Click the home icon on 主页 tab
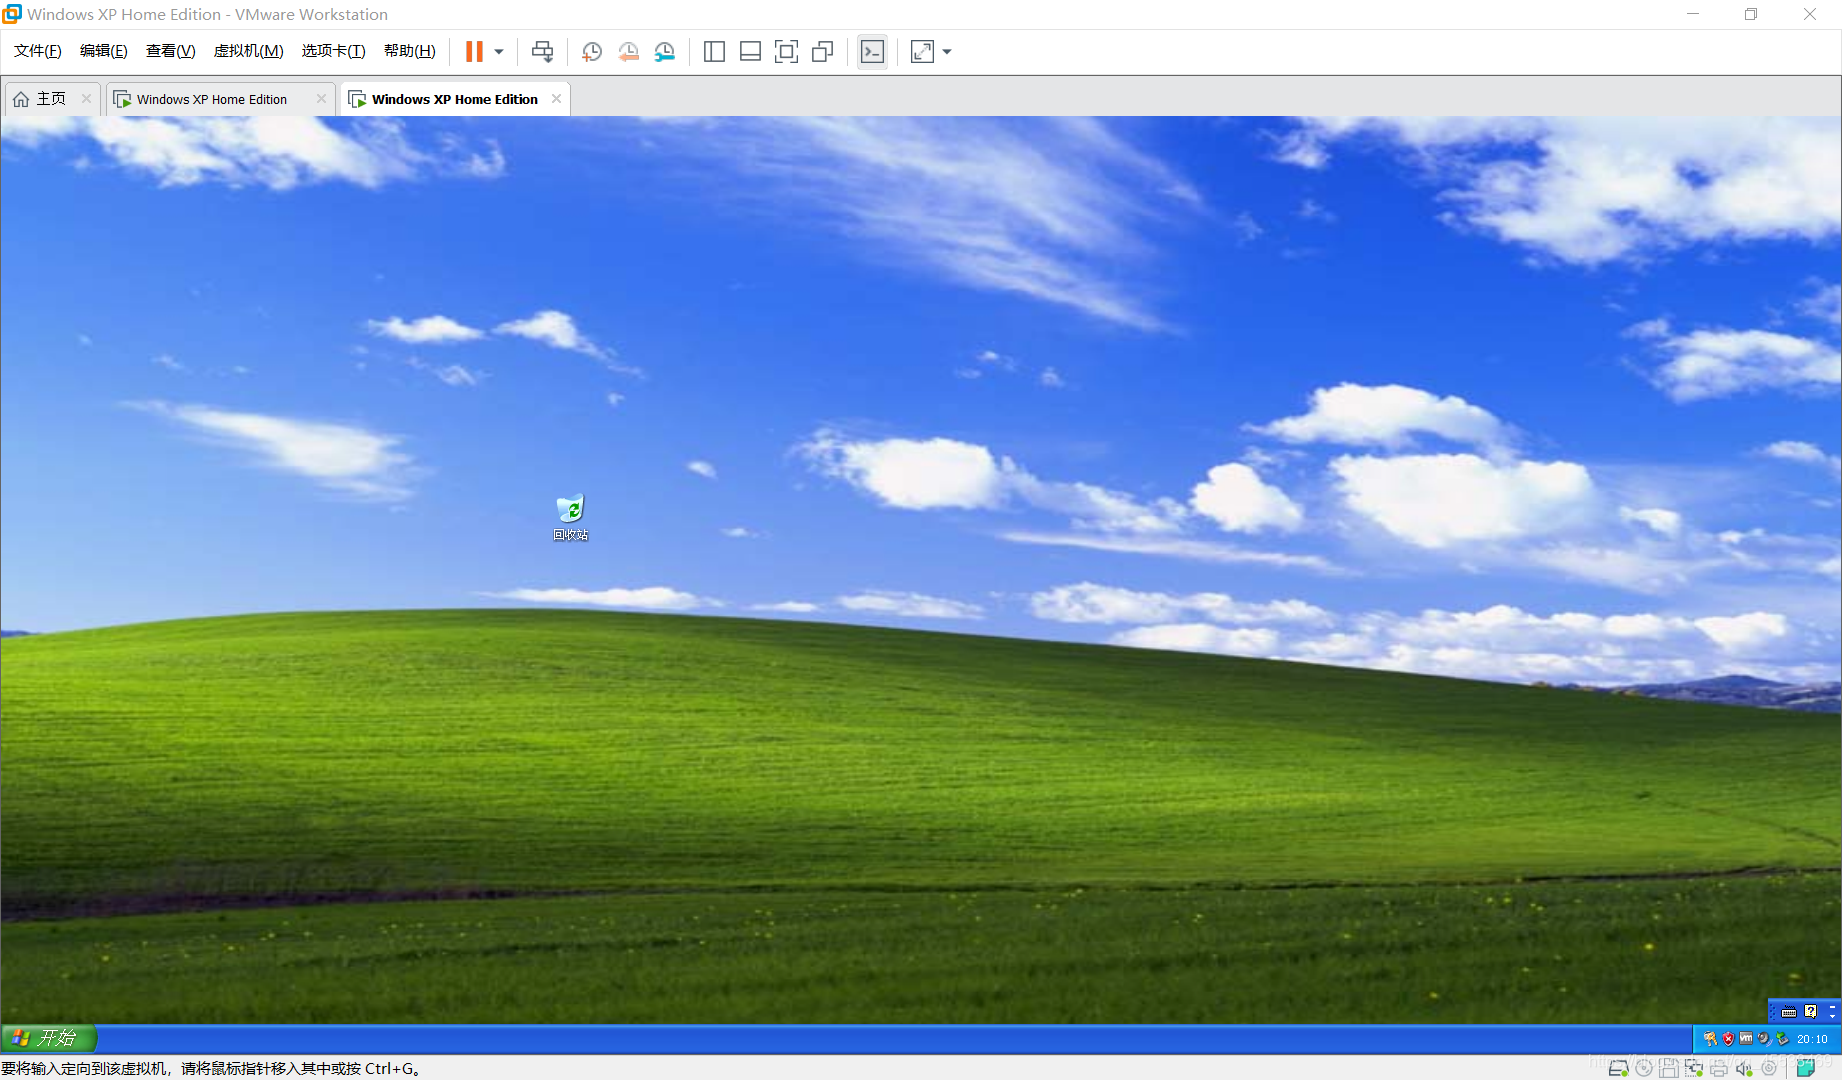This screenshot has height=1080, width=1842. click(21, 99)
